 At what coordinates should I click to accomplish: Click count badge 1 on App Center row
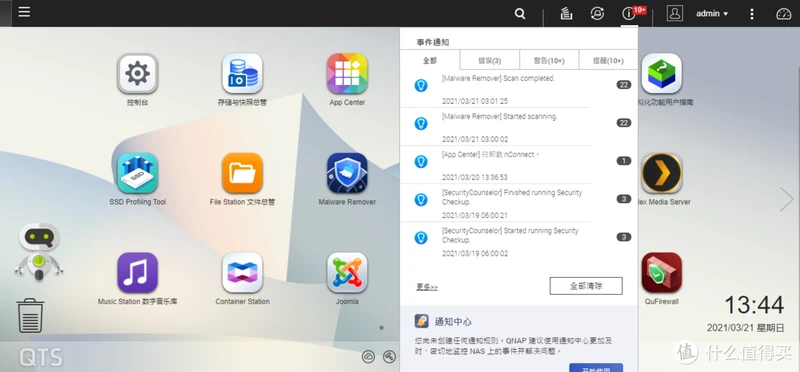click(623, 161)
